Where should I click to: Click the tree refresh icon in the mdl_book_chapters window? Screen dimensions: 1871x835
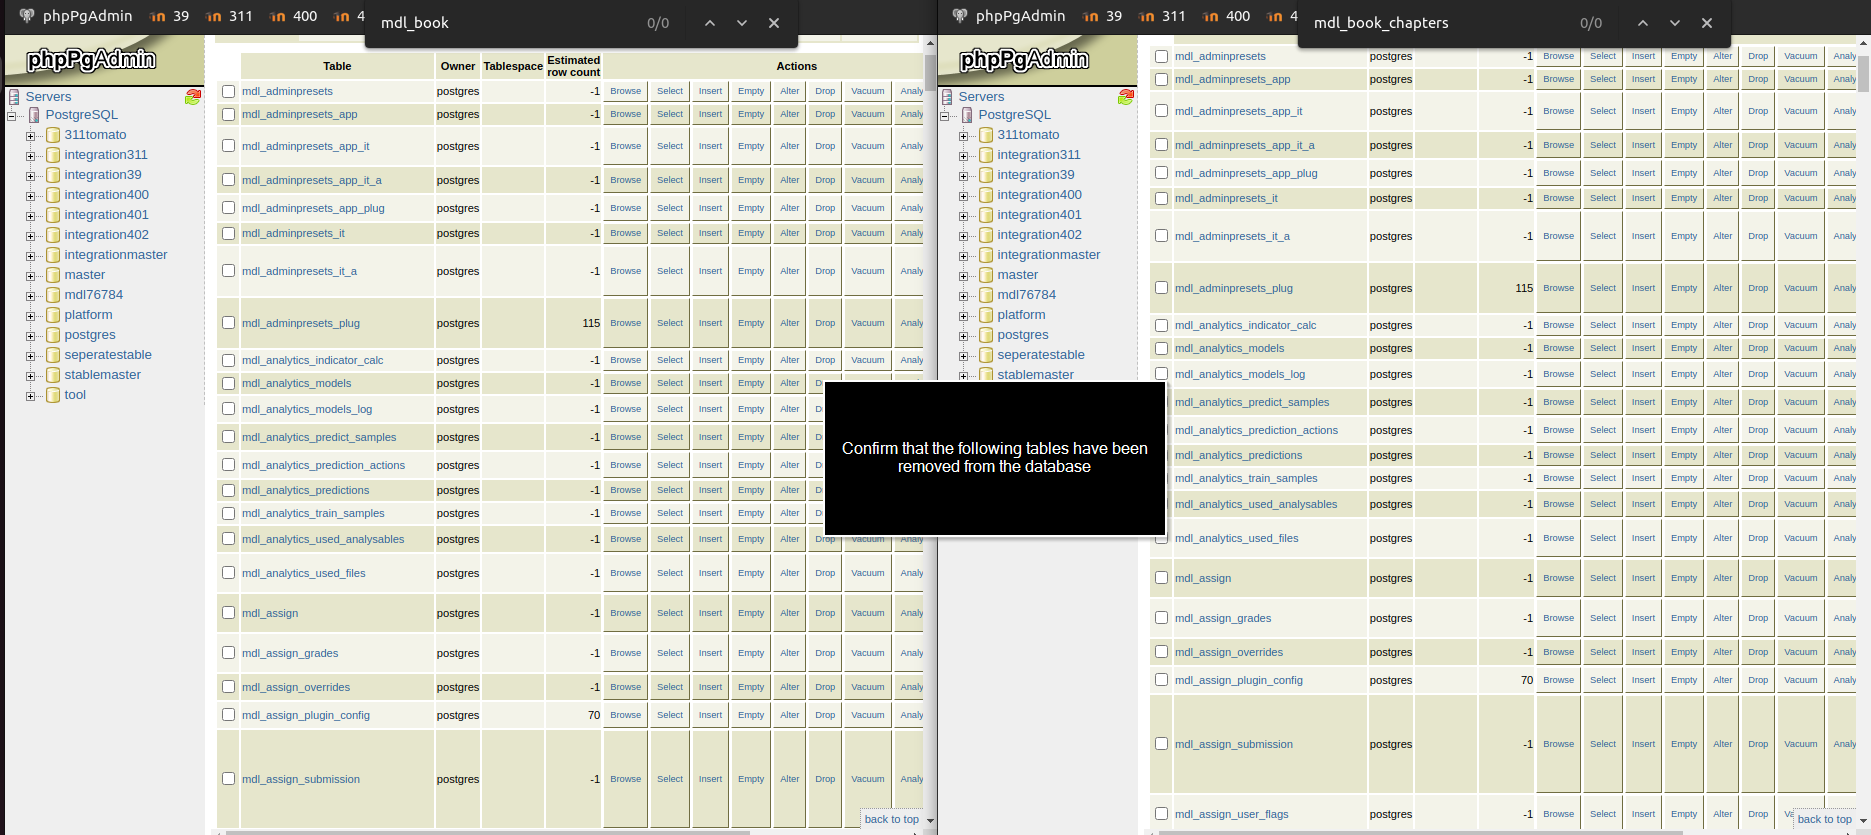[1126, 97]
